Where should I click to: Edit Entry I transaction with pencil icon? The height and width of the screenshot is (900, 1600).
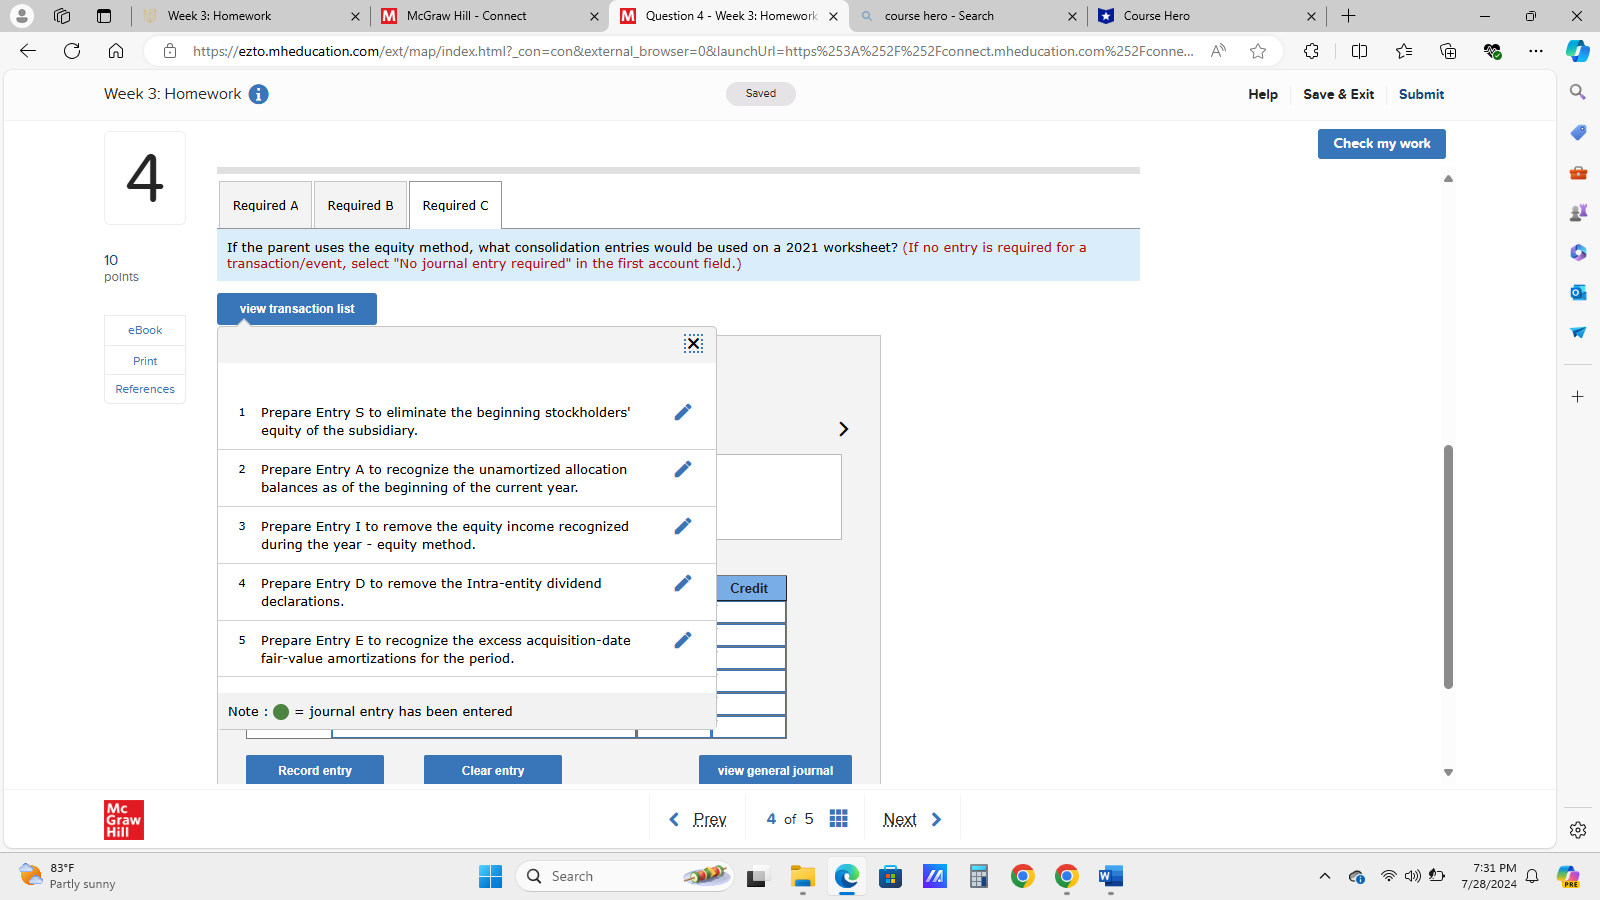[x=683, y=526]
